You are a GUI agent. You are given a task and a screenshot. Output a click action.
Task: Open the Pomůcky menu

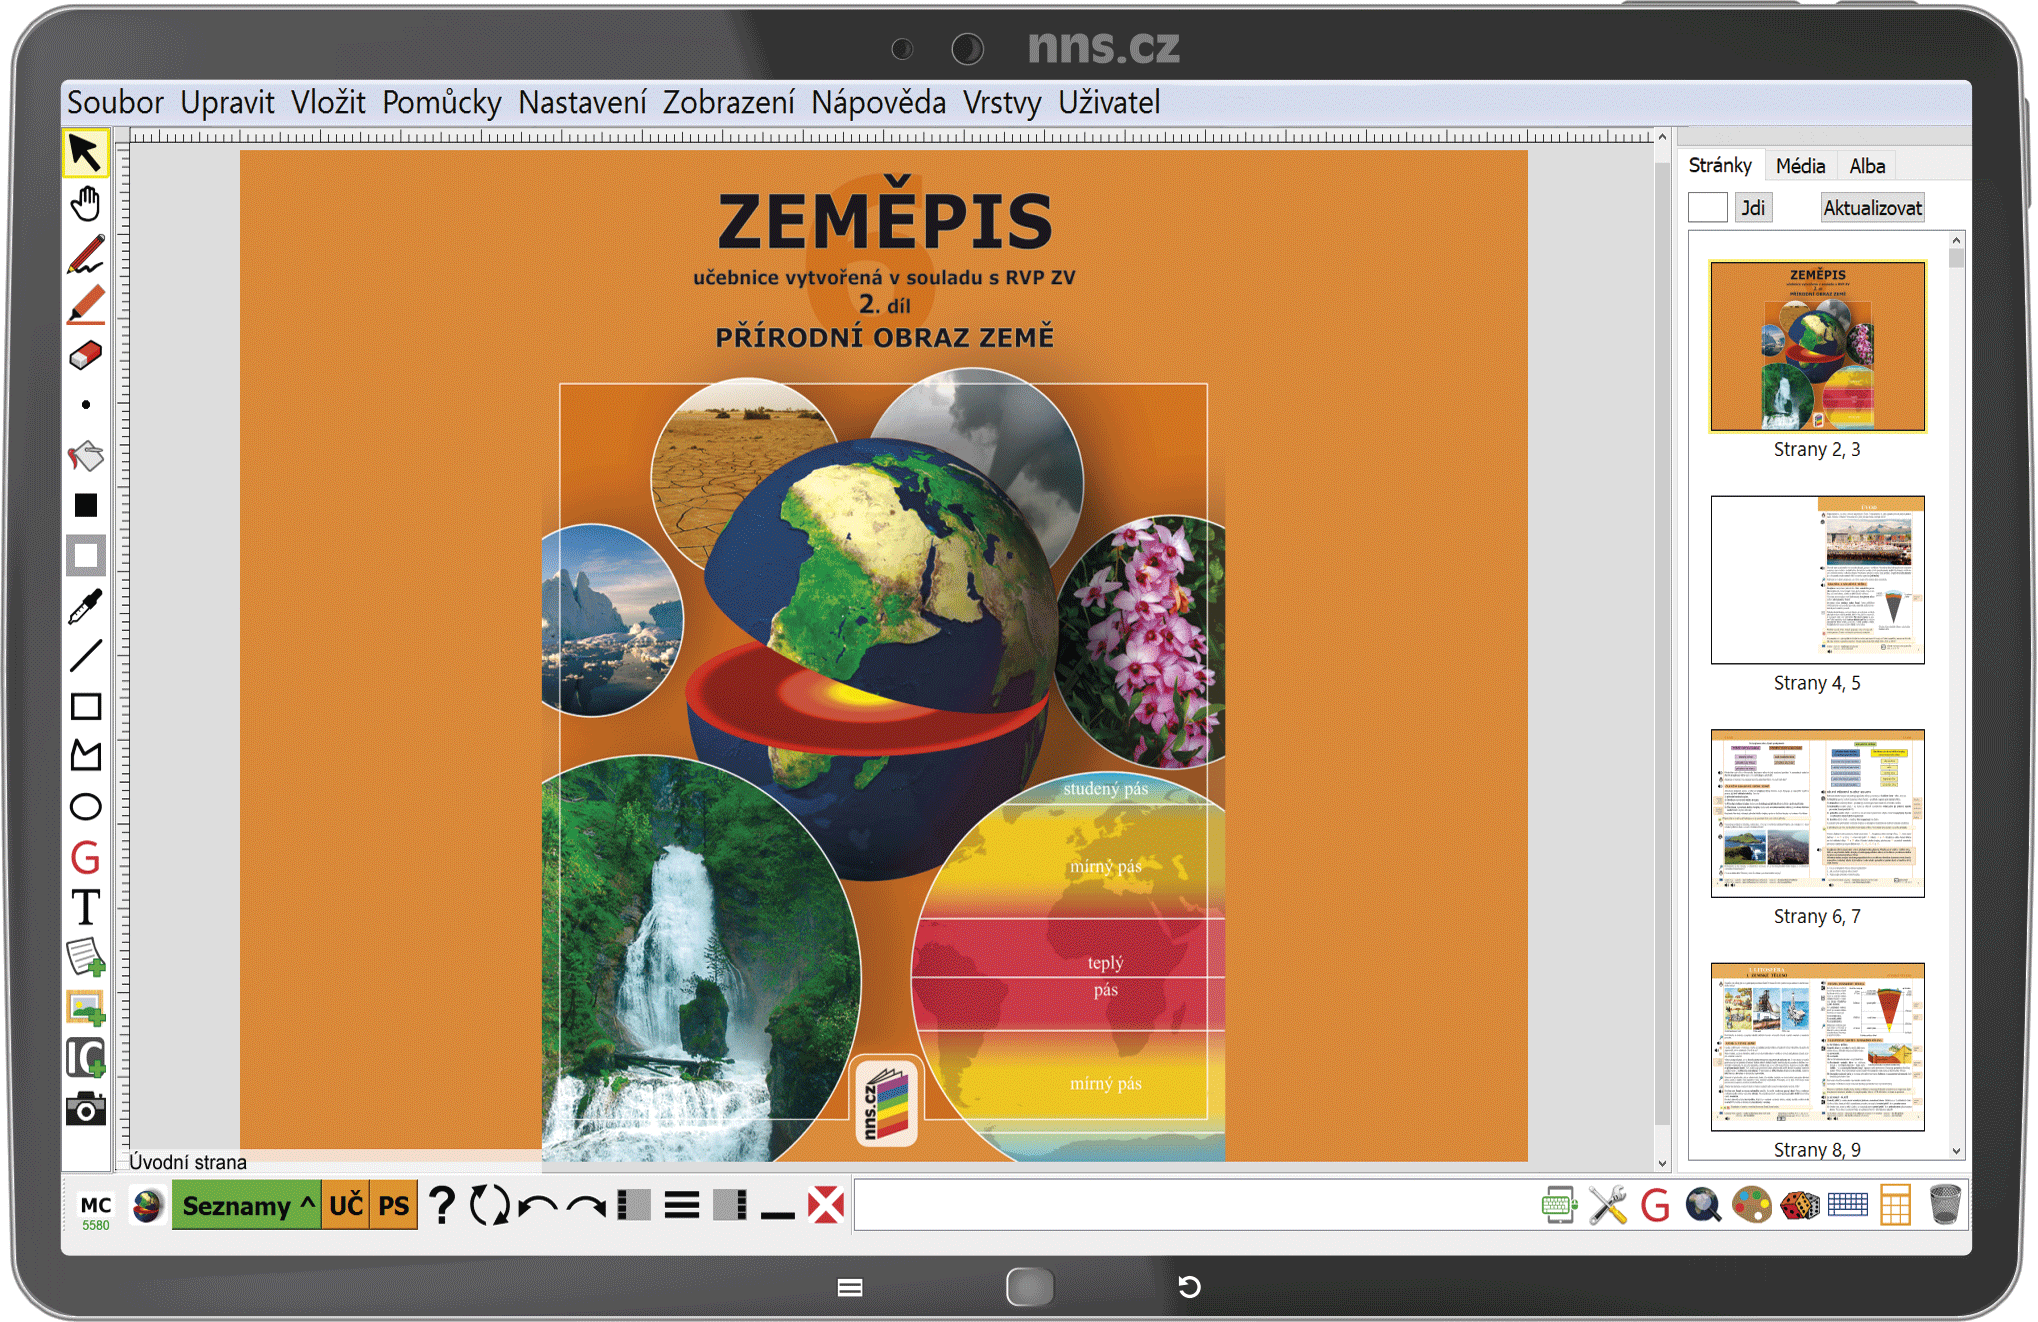[x=441, y=103]
